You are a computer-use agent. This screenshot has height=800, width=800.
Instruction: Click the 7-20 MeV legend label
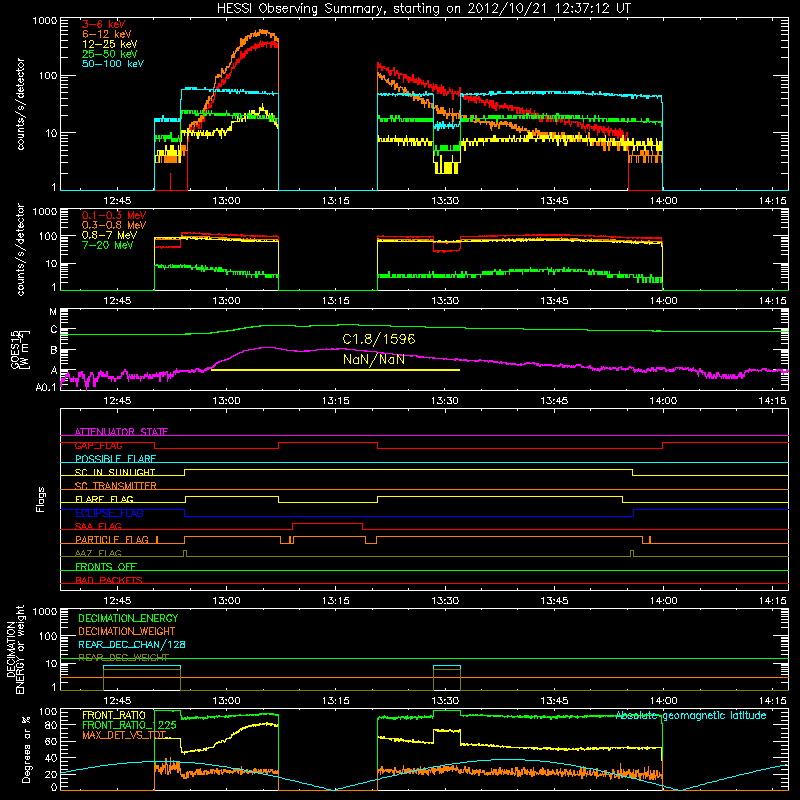(x=108, y=245)
